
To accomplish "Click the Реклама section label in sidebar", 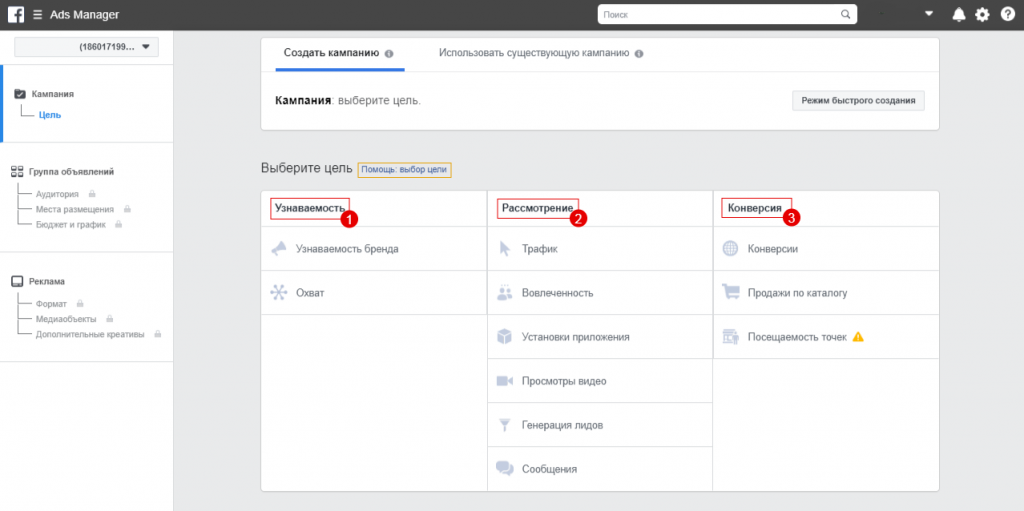I will [47, 282].
